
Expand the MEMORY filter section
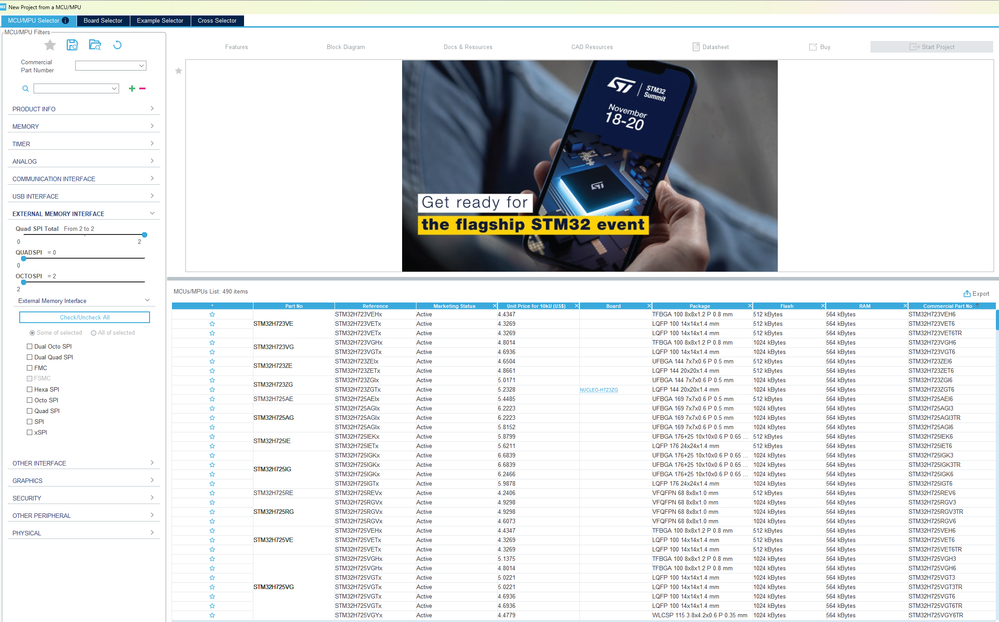(x=83, y=126)
